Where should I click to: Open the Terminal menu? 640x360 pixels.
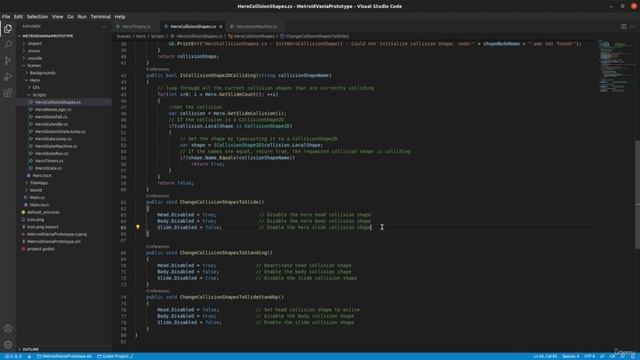[100, 17]
